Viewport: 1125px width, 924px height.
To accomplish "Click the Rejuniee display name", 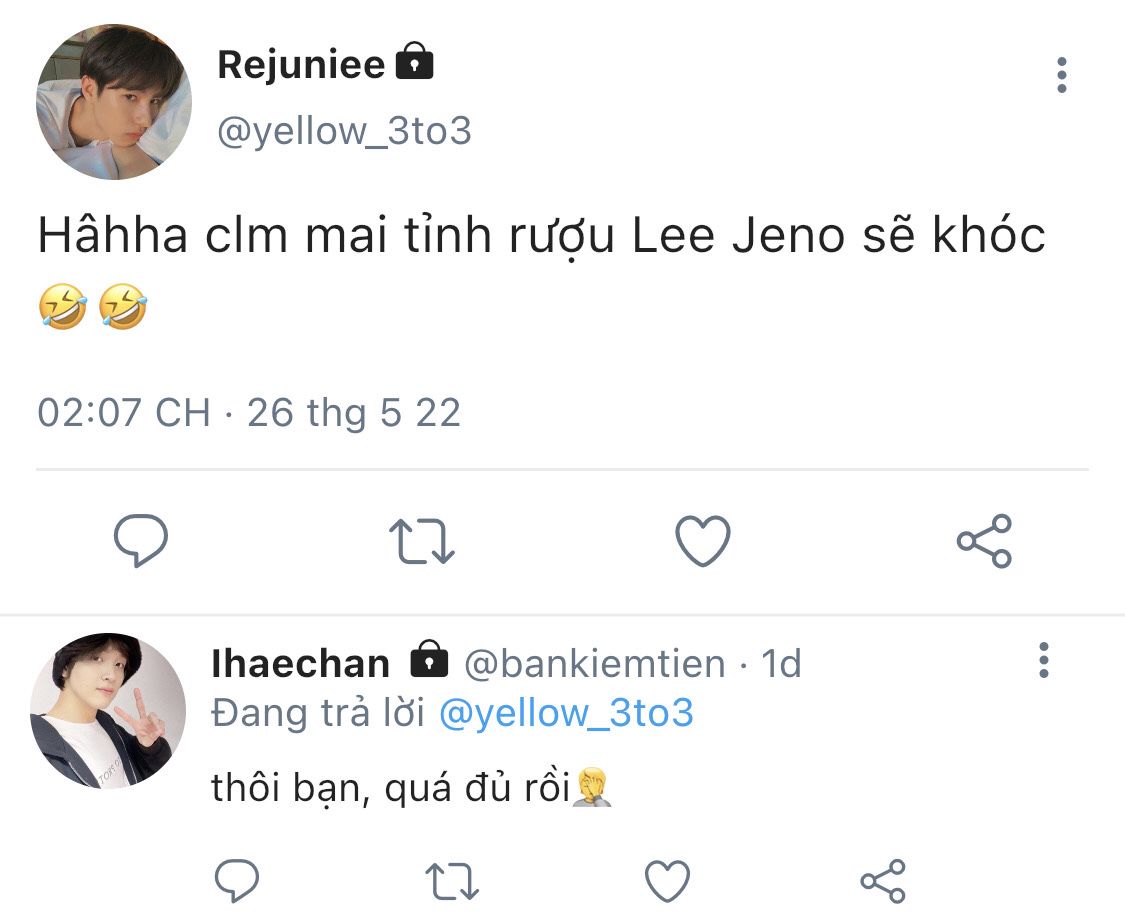I will click(x=301, y=66).
